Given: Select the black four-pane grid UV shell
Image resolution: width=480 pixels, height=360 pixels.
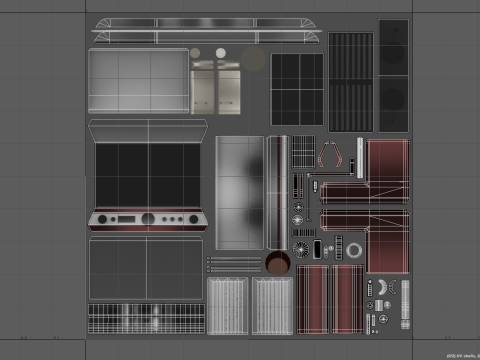Looking at the screenshot, I should click(x=297, y=89).
